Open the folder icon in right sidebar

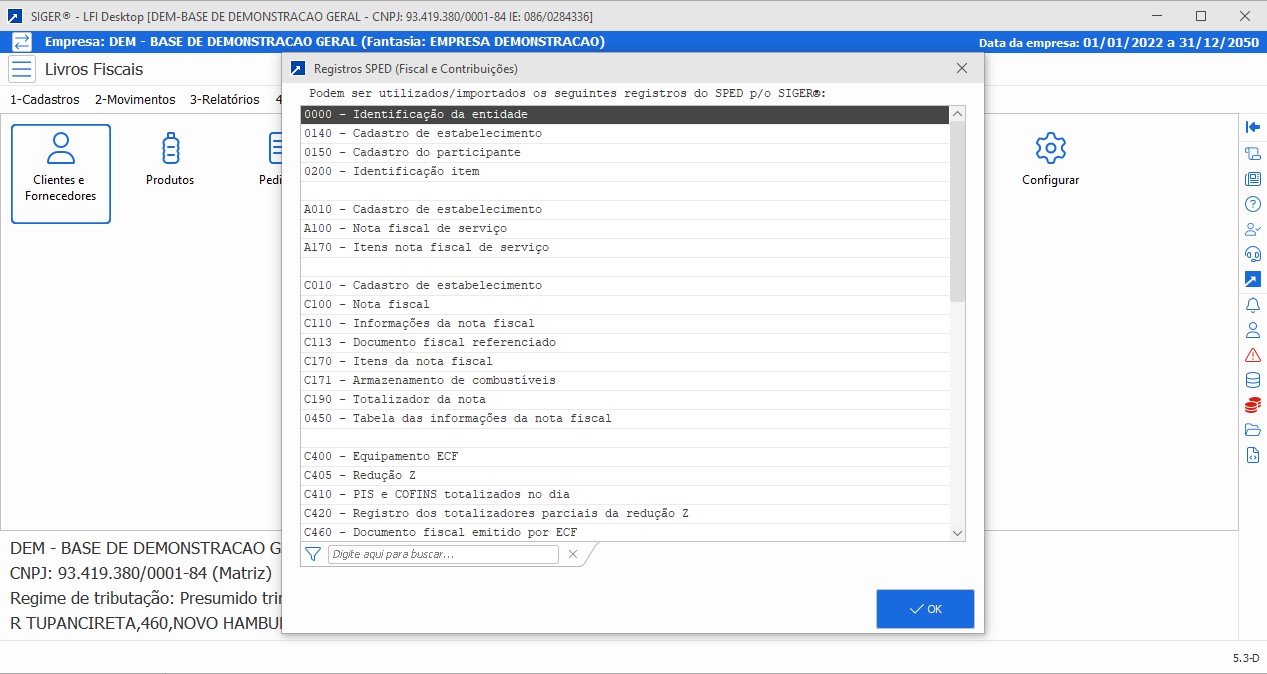point(1253,430)
